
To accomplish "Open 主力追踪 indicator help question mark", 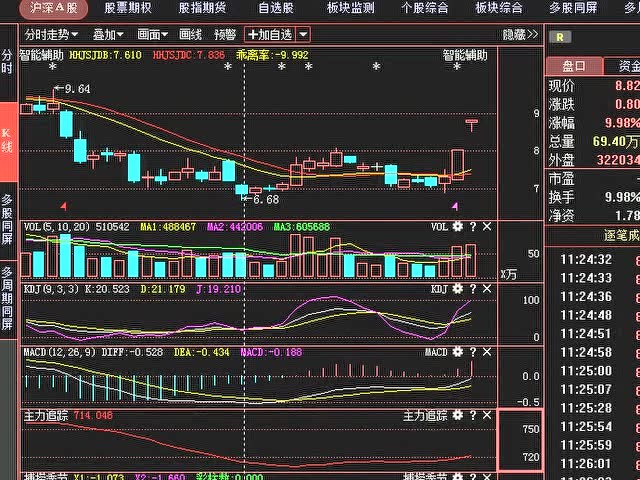I will [x=473, y=416].
